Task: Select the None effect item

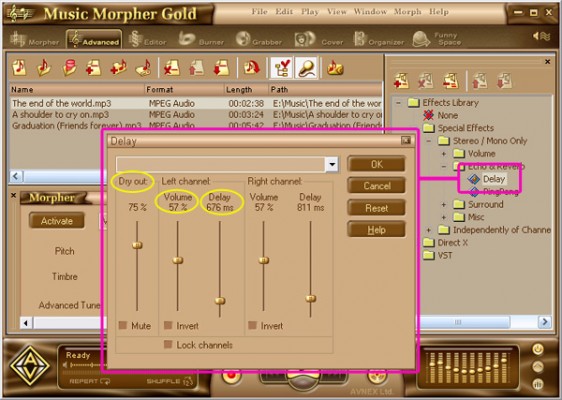Action: [x=448, y=115]
